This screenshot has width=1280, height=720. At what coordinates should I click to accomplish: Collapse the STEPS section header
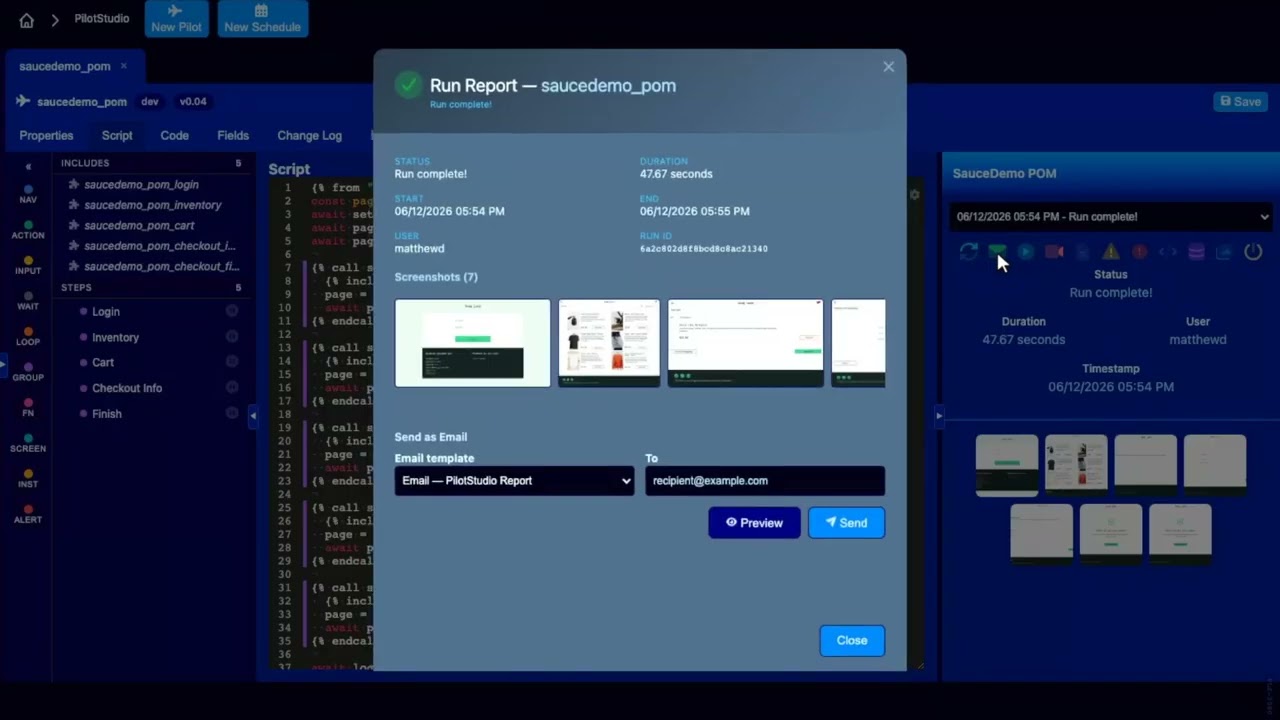point(150,288)
